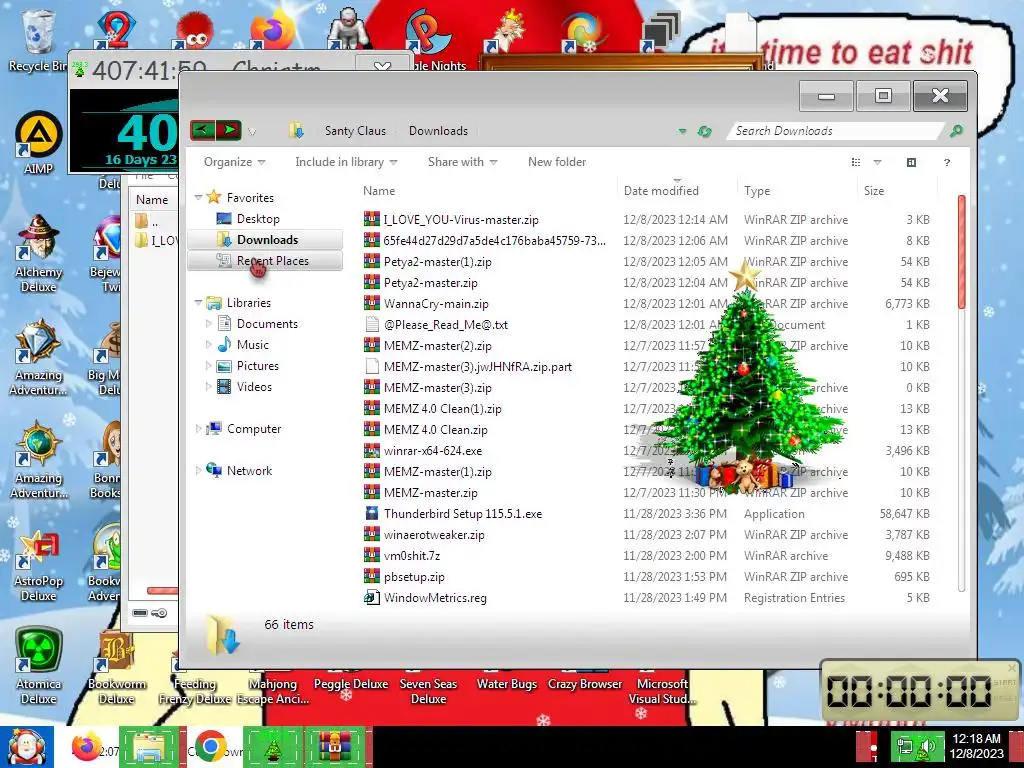The image size is (1024, 768).
Task: Open Google Chrome from the taskbar
Action: pos(210,746)
